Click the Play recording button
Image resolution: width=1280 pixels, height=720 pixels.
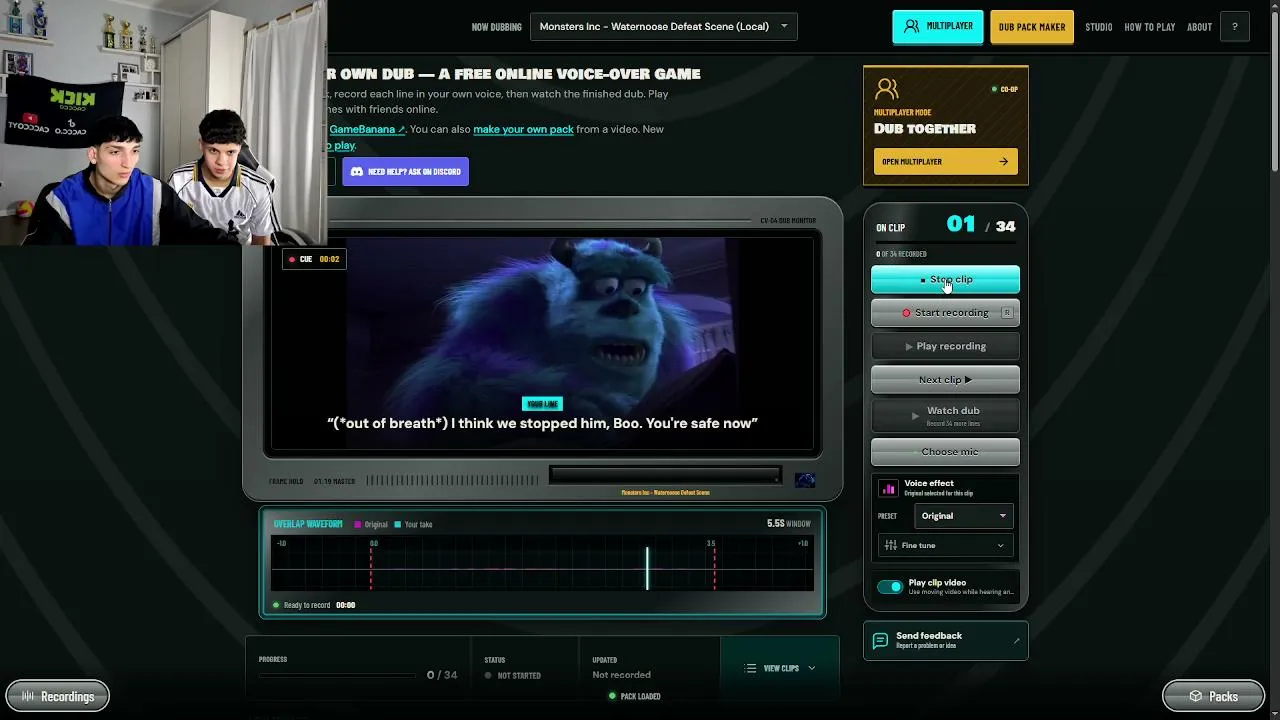coord(945,346)
